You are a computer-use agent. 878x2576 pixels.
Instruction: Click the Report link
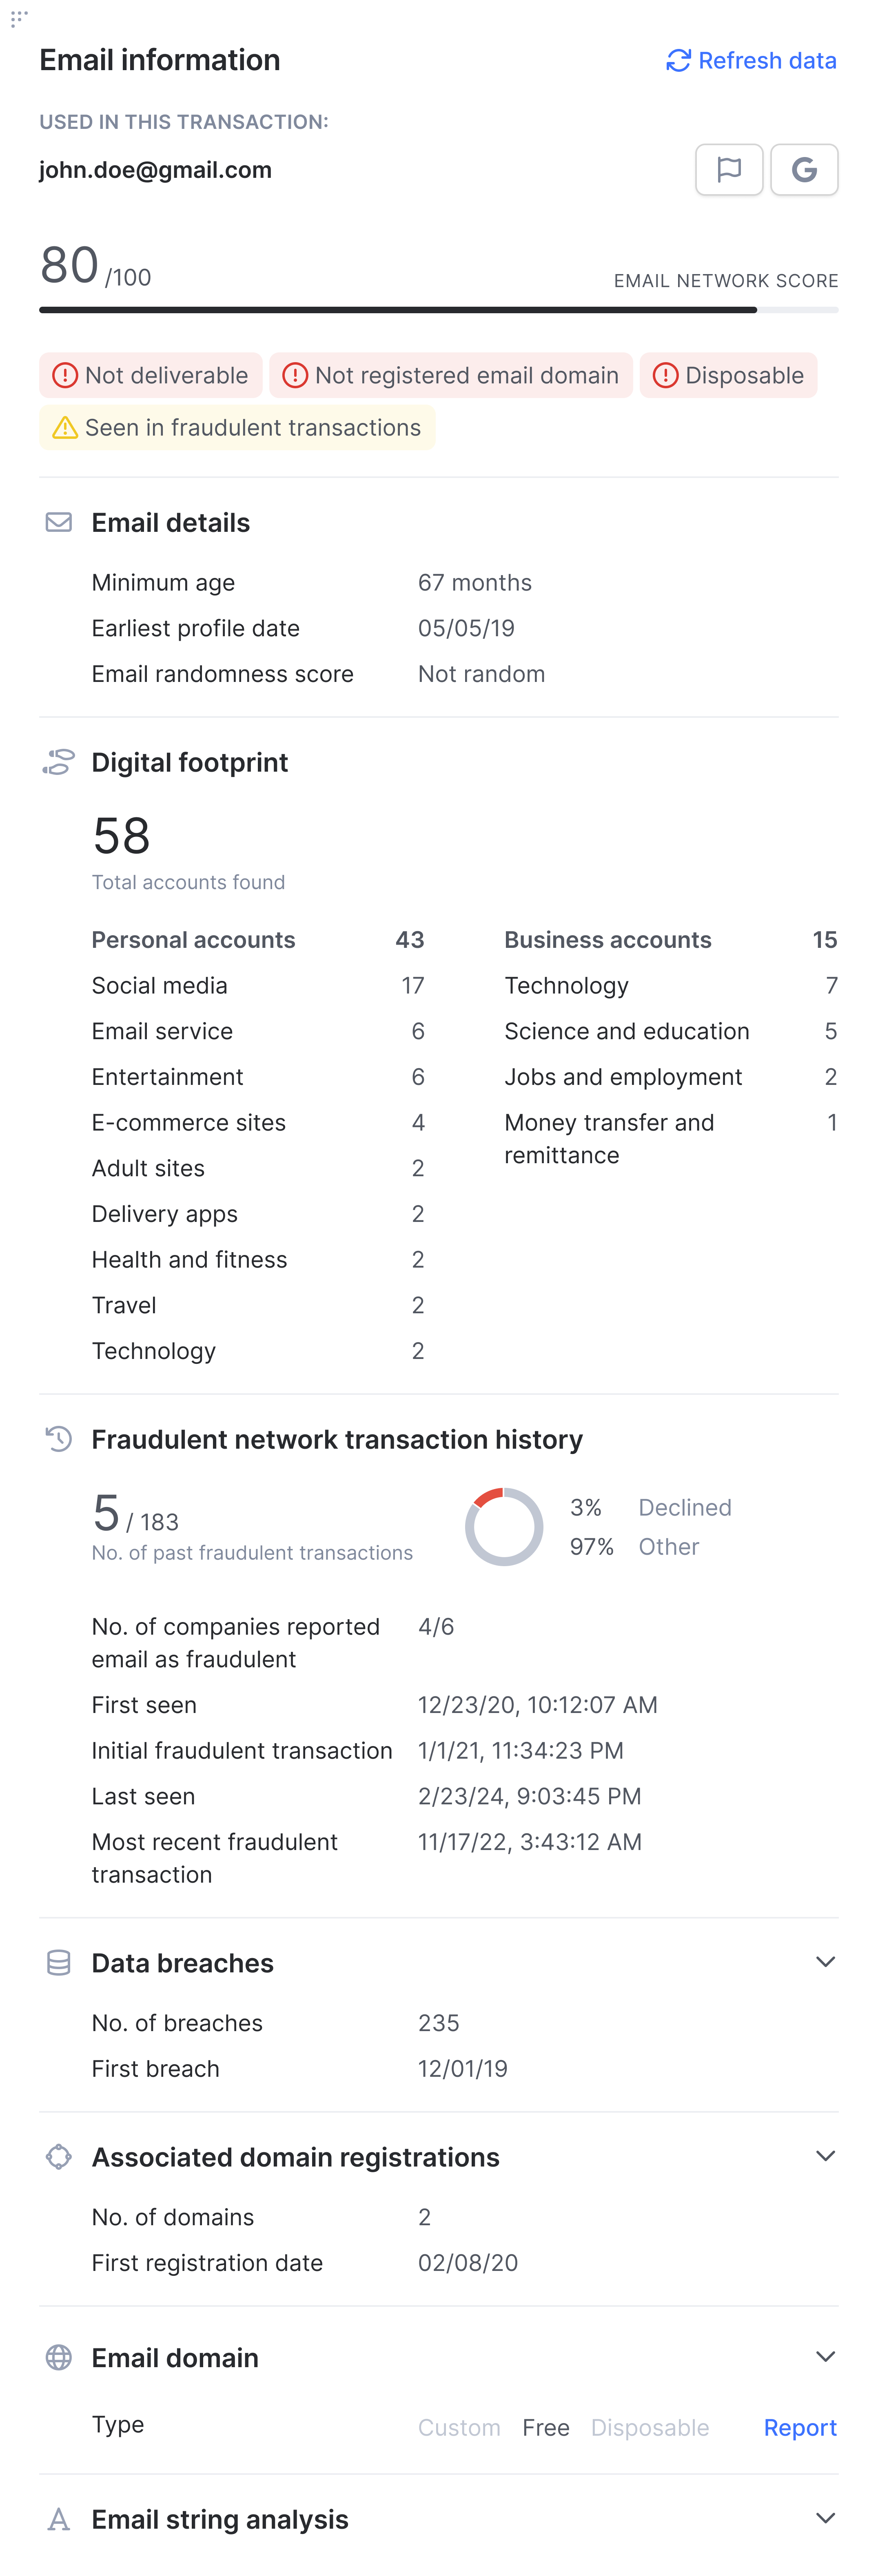pos(800,2428)
